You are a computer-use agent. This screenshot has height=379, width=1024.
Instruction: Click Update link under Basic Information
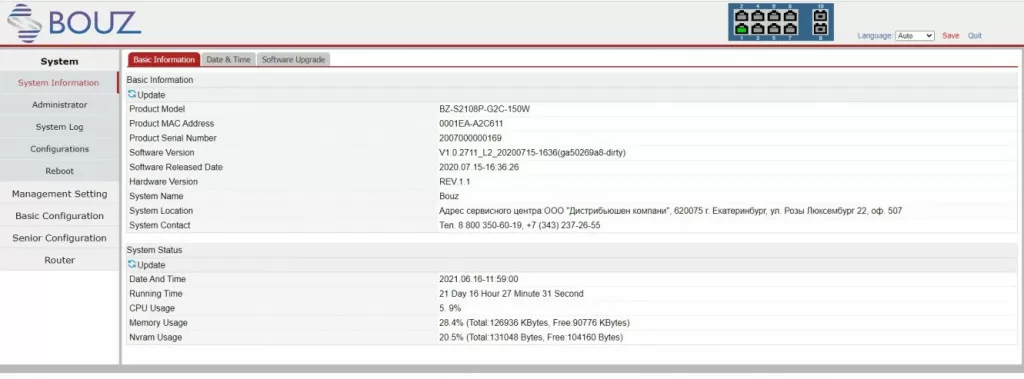(151, 95)
